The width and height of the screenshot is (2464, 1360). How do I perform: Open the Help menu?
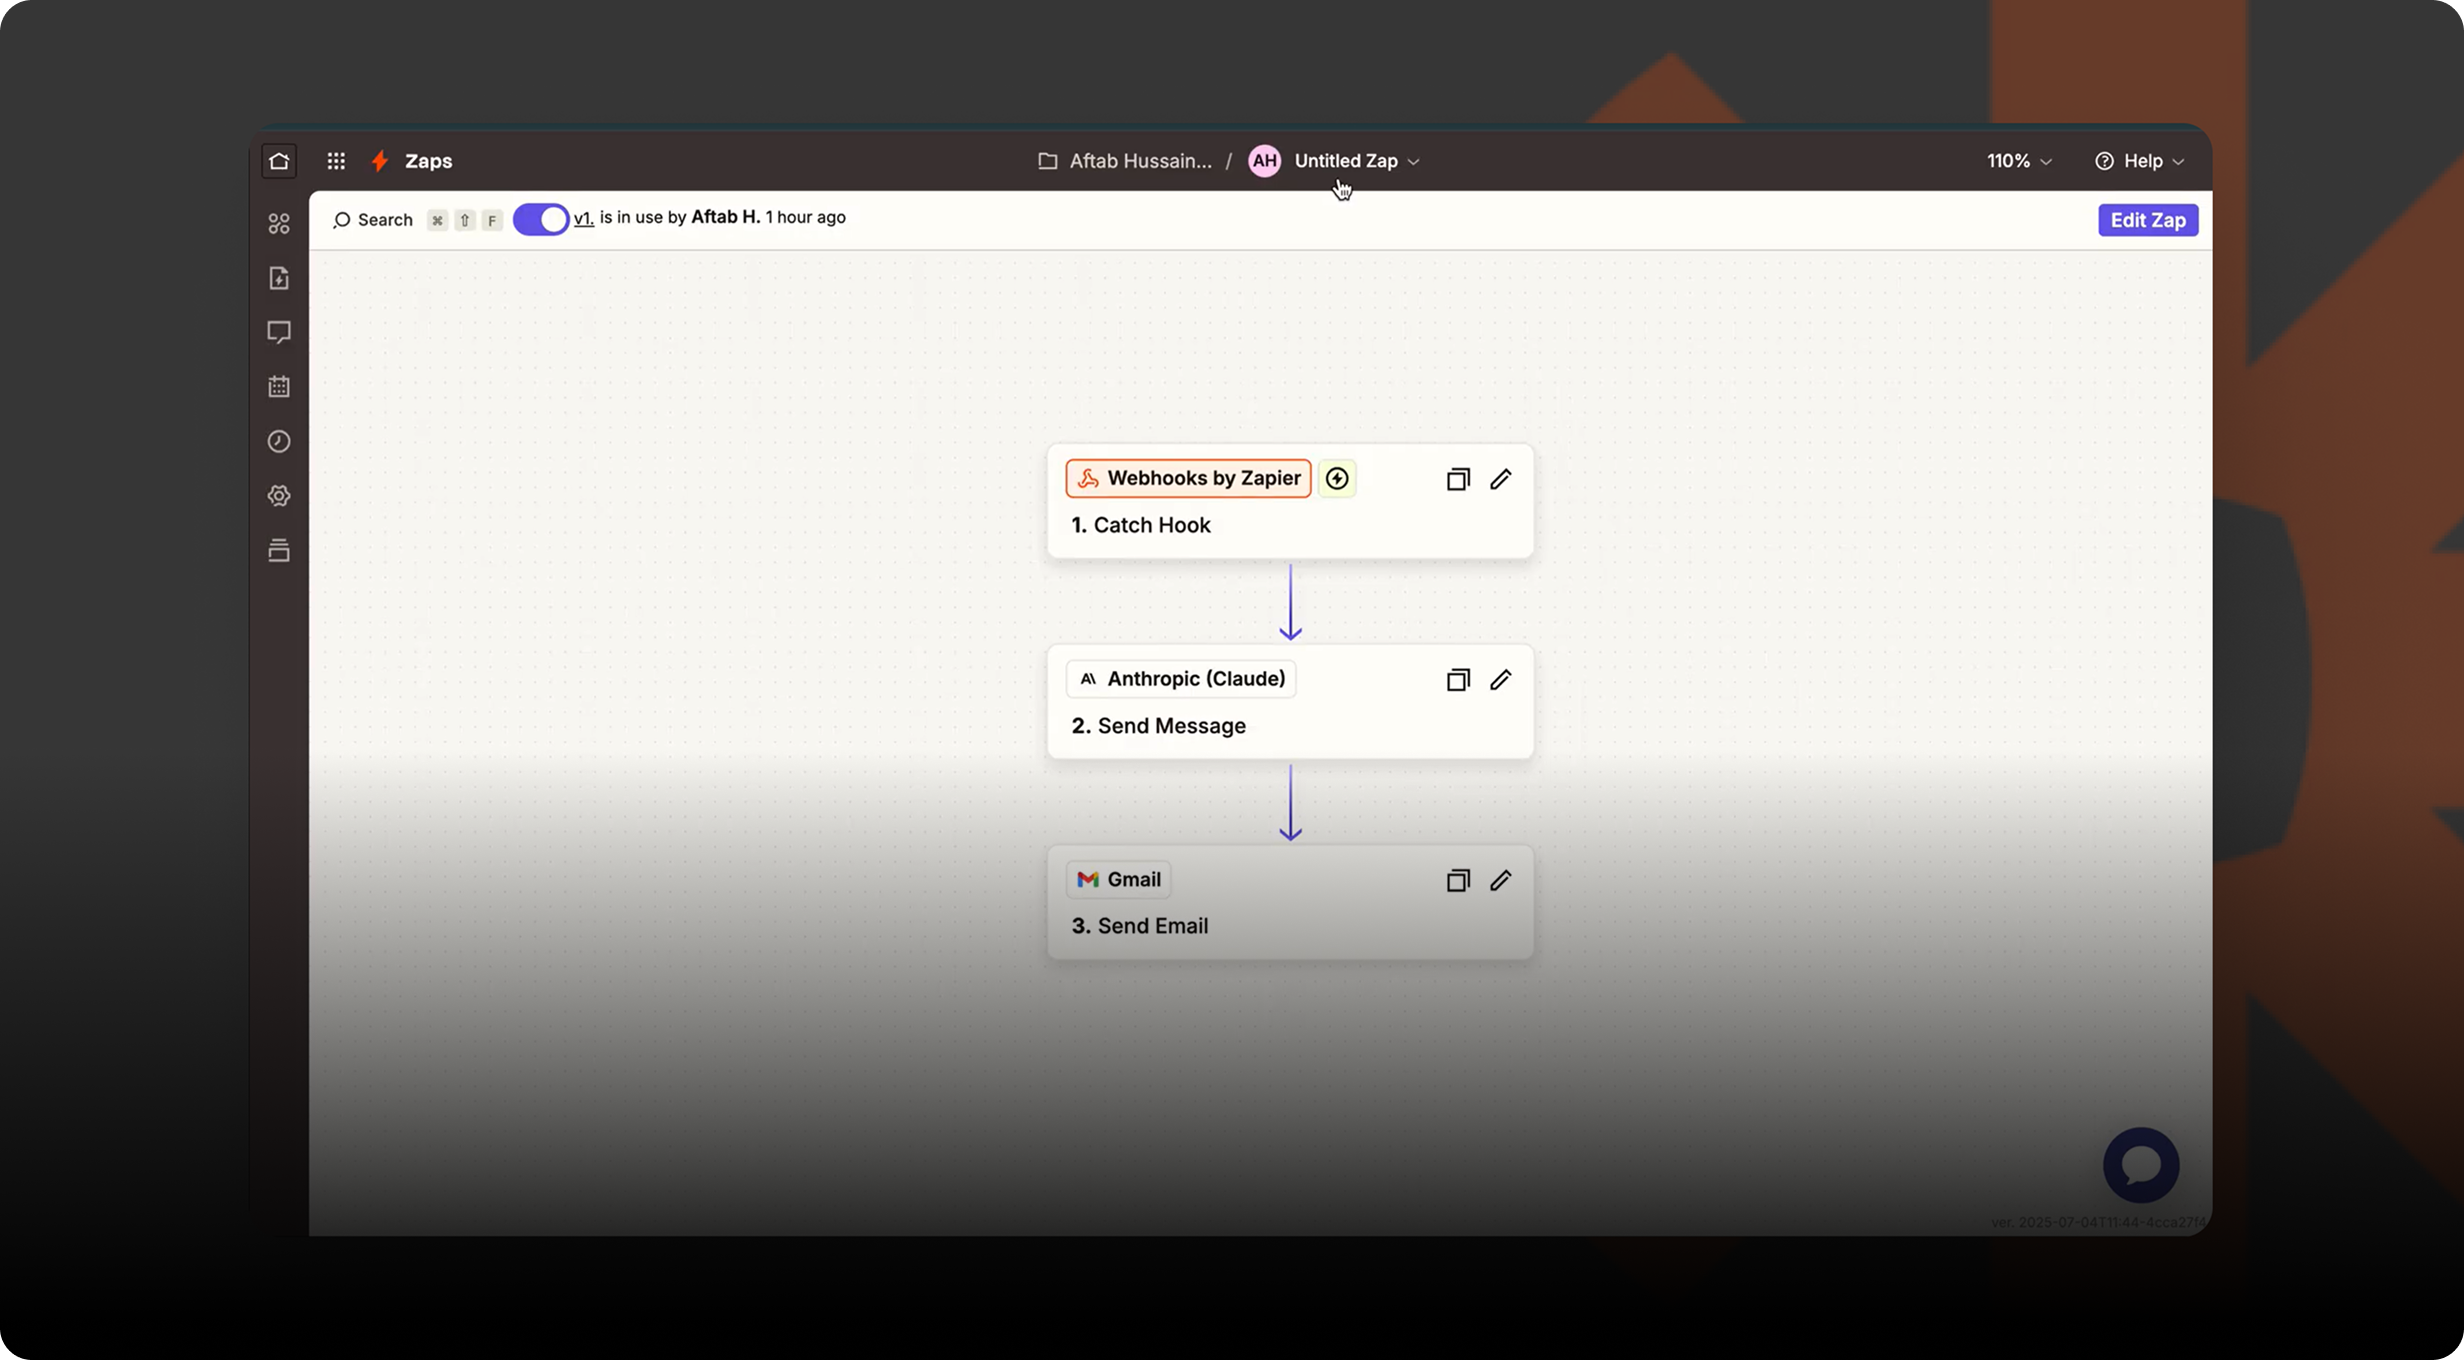click(2140, 161)
